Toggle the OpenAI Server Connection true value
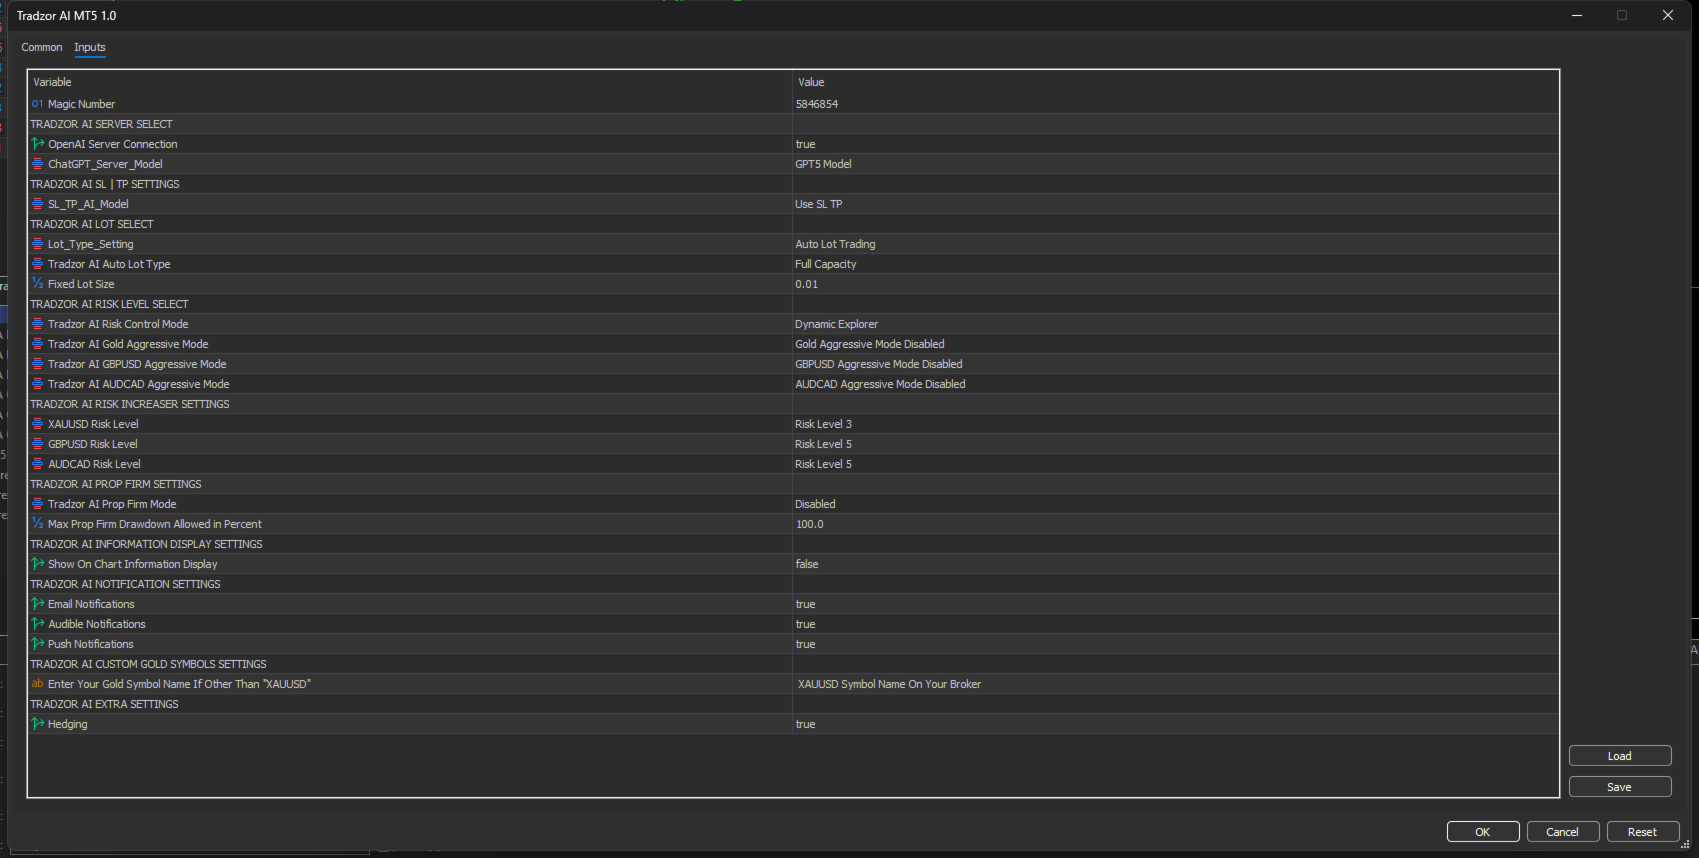This screenshot has width=1699, height=858. [x=1175, y=144]
